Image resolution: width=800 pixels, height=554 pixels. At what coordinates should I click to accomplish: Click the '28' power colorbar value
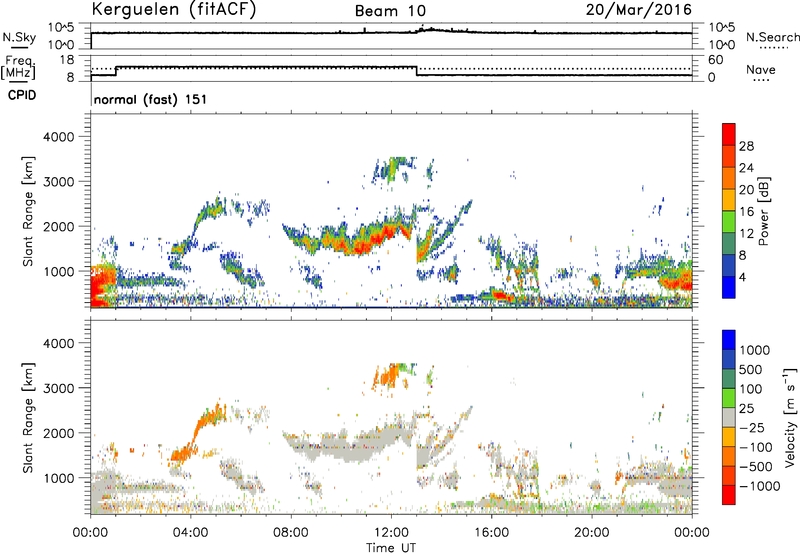746,146
